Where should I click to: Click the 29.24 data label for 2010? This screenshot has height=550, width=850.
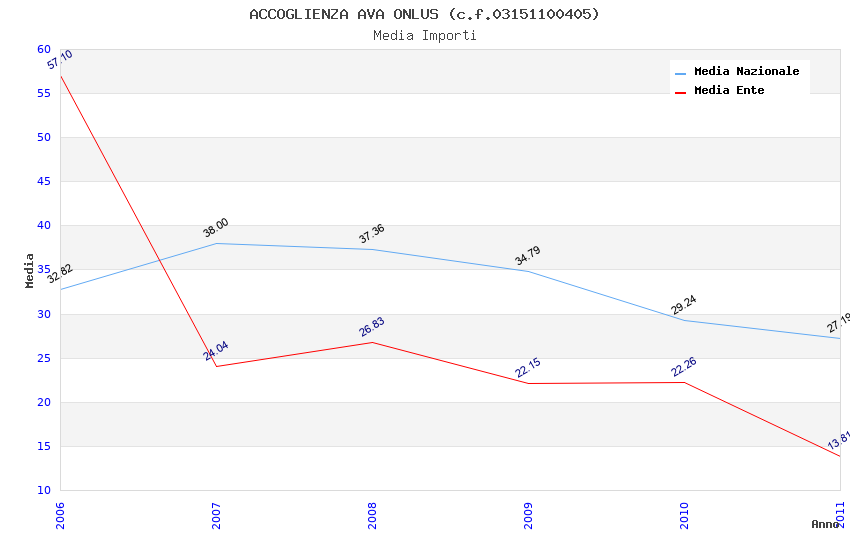[x=684, y=305]
